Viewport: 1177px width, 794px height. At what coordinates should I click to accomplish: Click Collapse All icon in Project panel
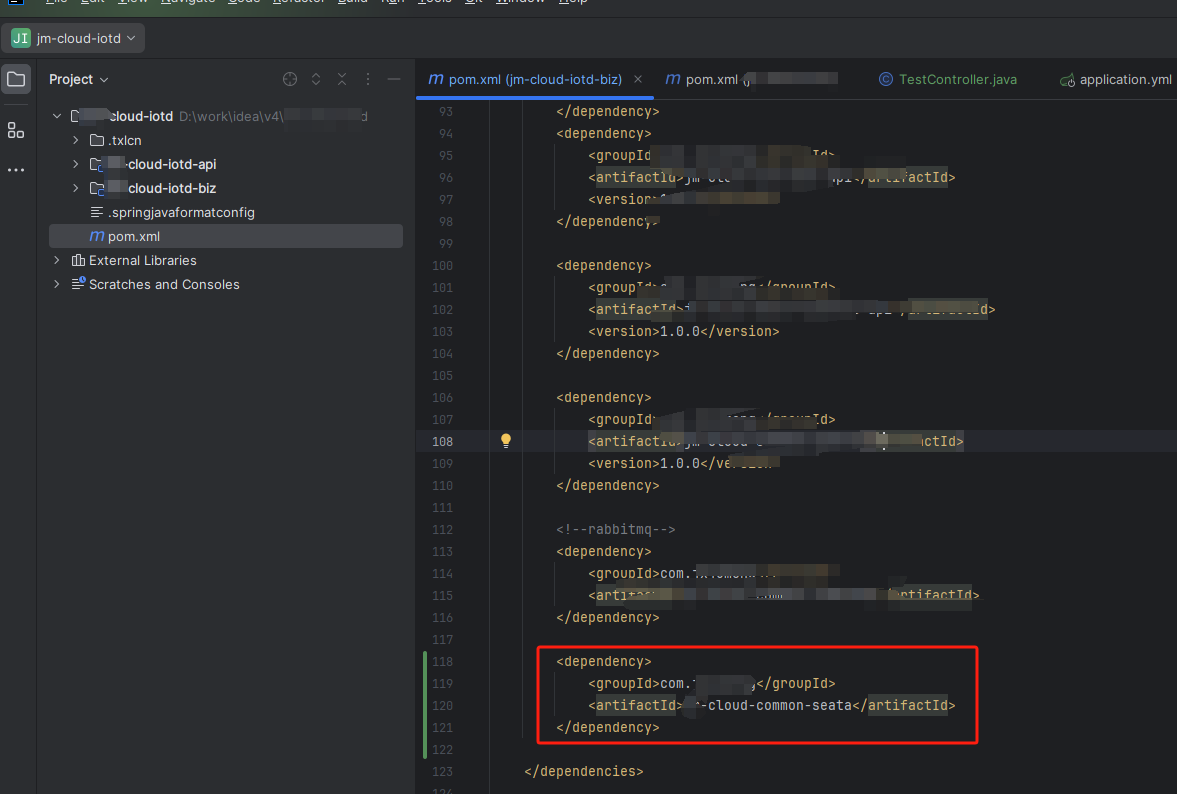(x=342, y=79)
